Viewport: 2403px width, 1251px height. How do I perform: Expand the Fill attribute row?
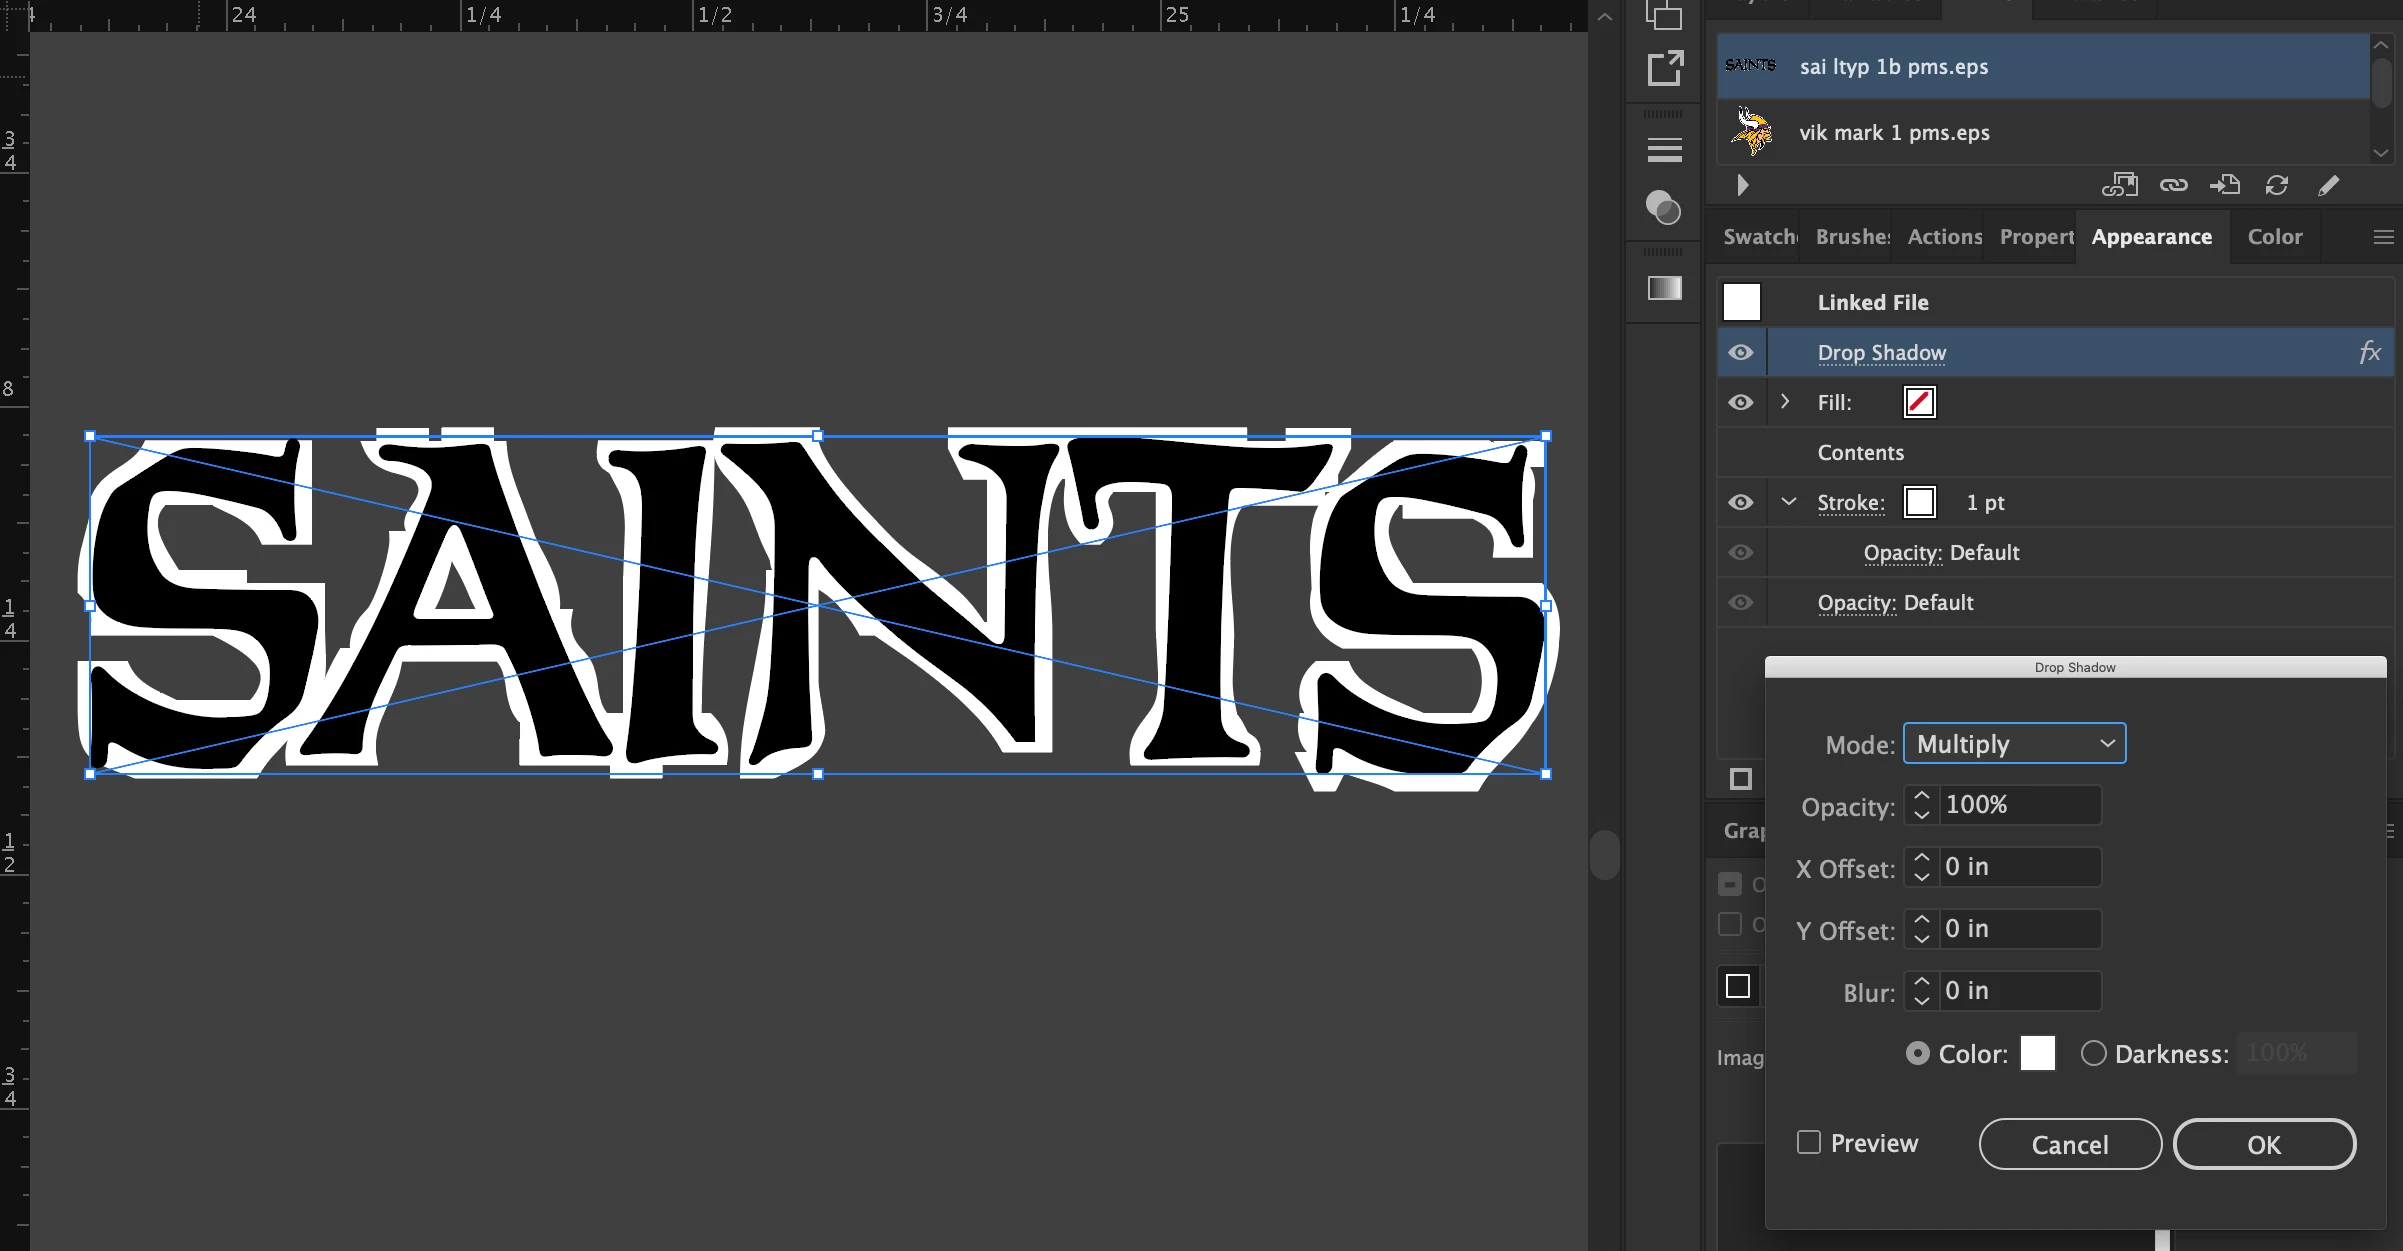click(1785, 401)
